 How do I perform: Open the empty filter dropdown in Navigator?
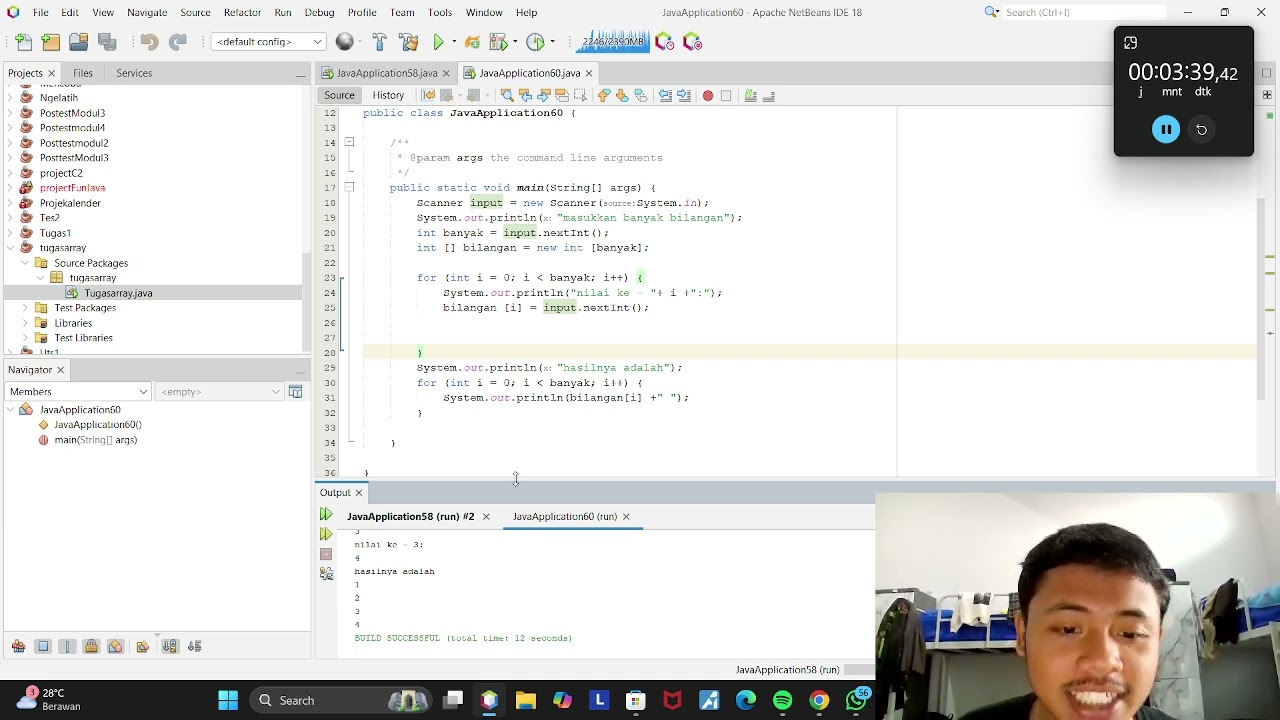[x=220, y=392]
